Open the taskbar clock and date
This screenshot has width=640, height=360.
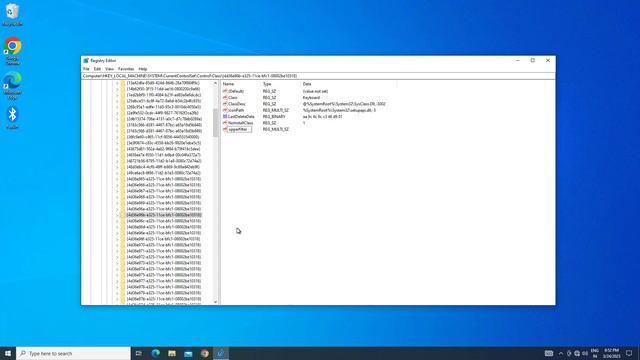(x=611, y=353)
